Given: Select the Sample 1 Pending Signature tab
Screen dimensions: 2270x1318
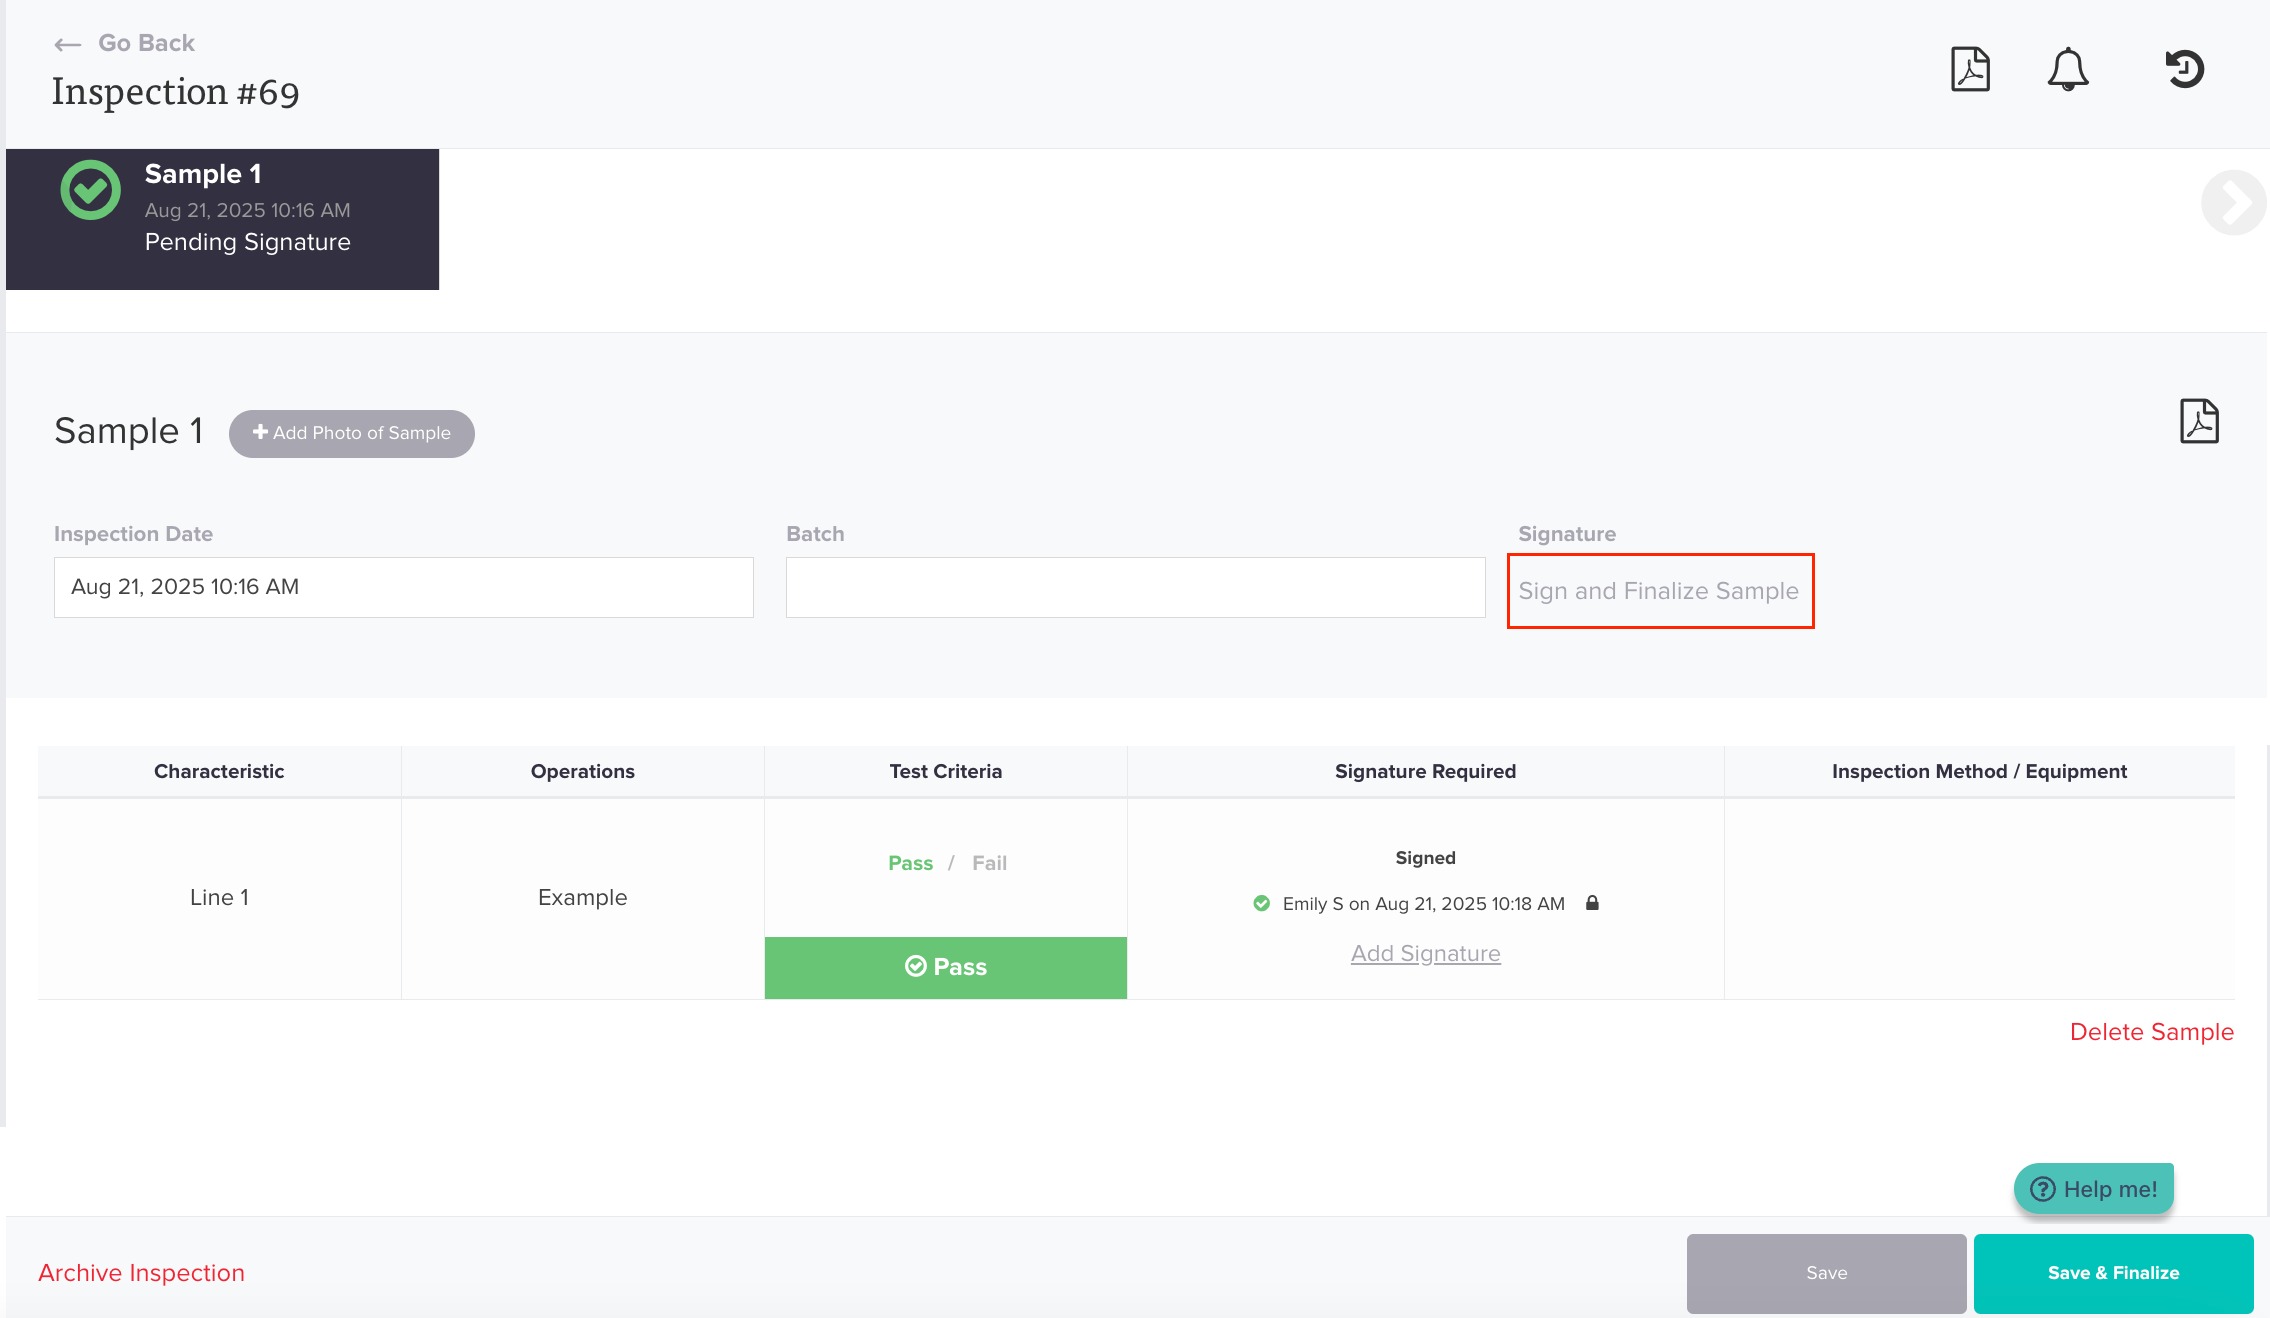Looking at the screenshot, I should click(246, 219).
